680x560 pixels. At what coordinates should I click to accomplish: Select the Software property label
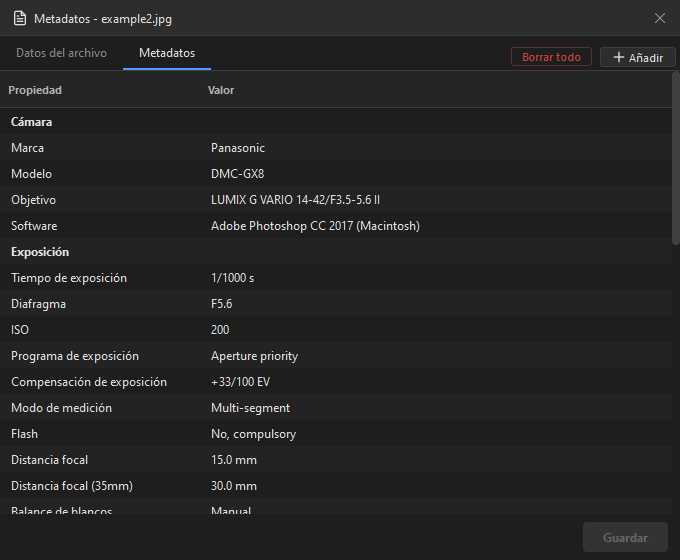click(x=34, y=226)
